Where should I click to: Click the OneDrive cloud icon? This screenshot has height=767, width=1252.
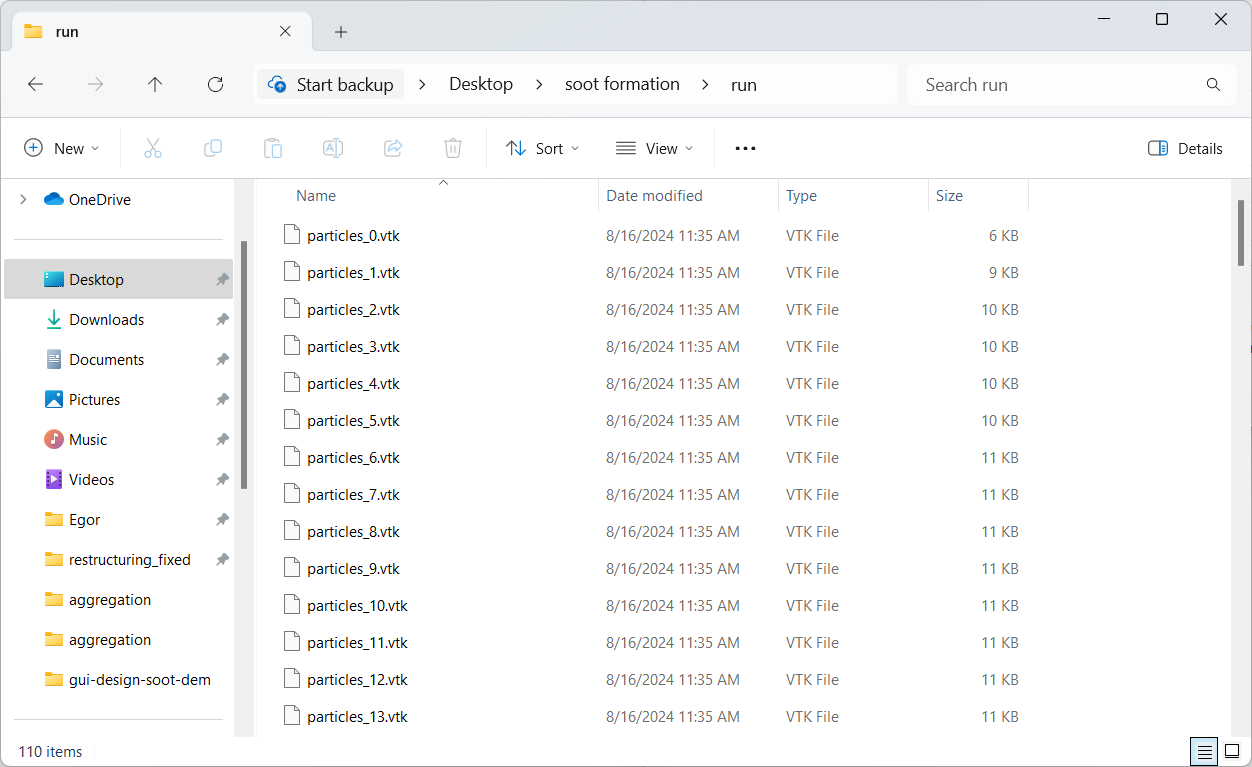(54, 199)
